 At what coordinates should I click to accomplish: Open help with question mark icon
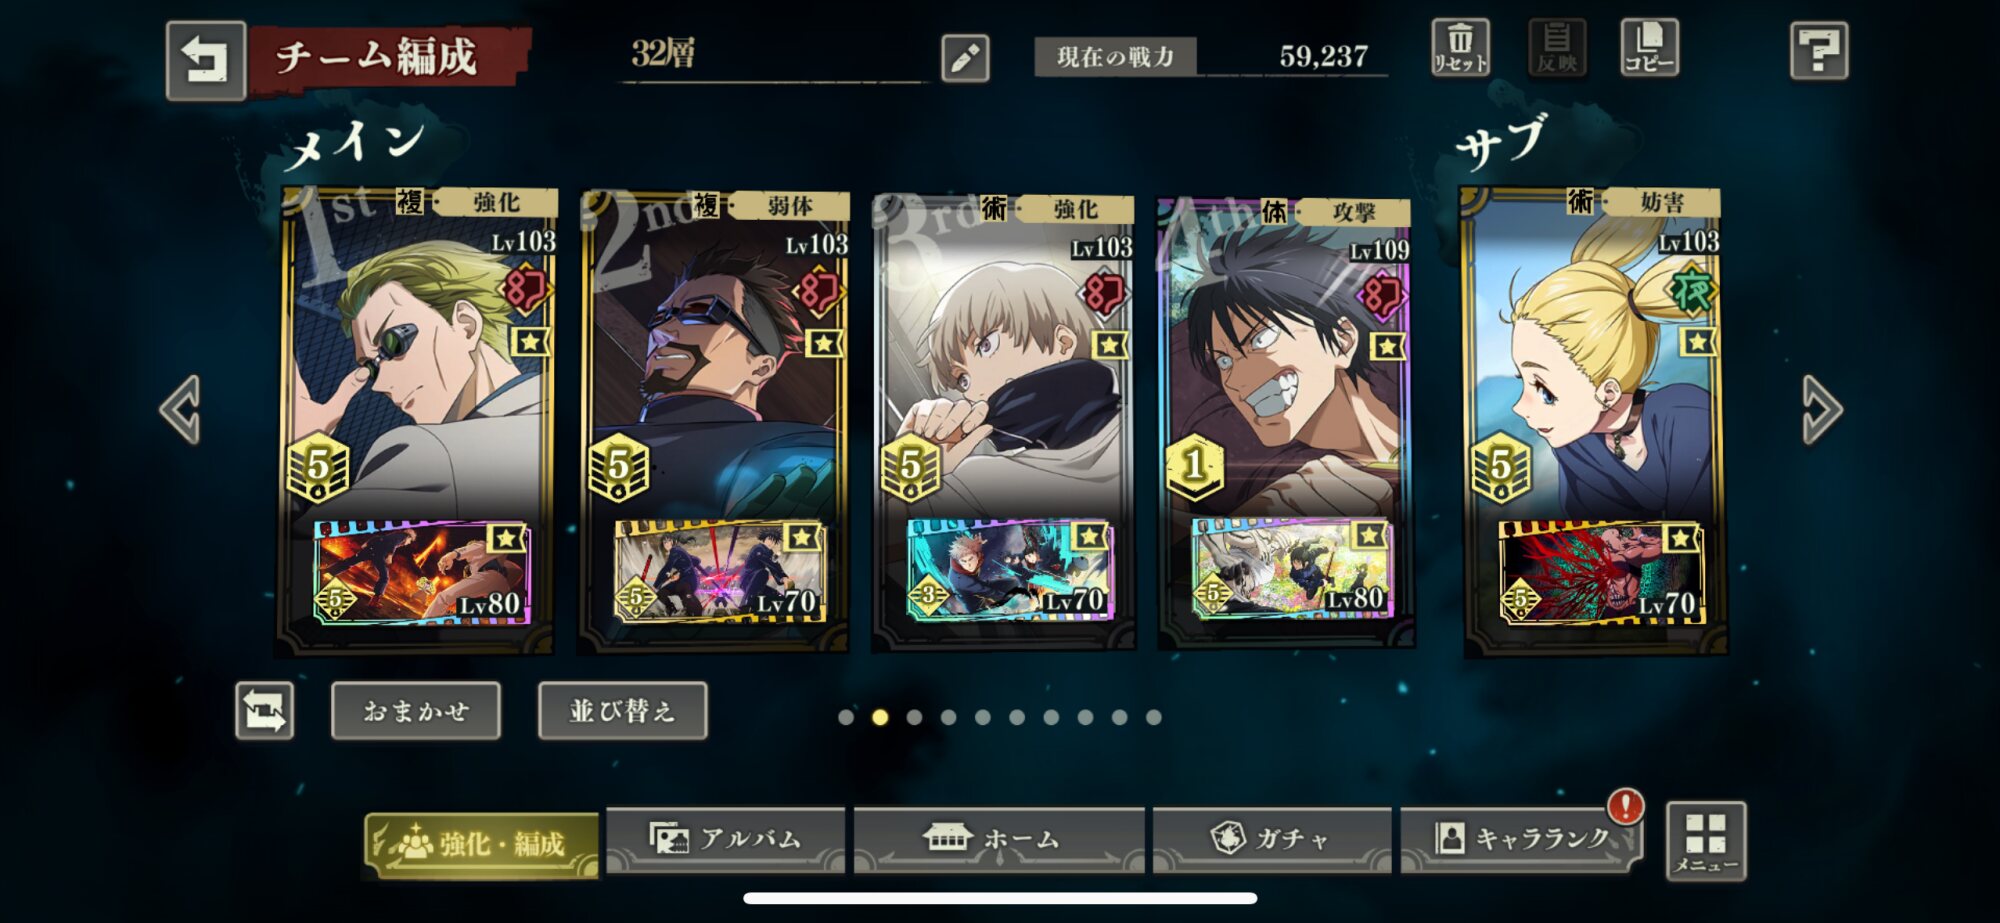(x=1819, y=50)
